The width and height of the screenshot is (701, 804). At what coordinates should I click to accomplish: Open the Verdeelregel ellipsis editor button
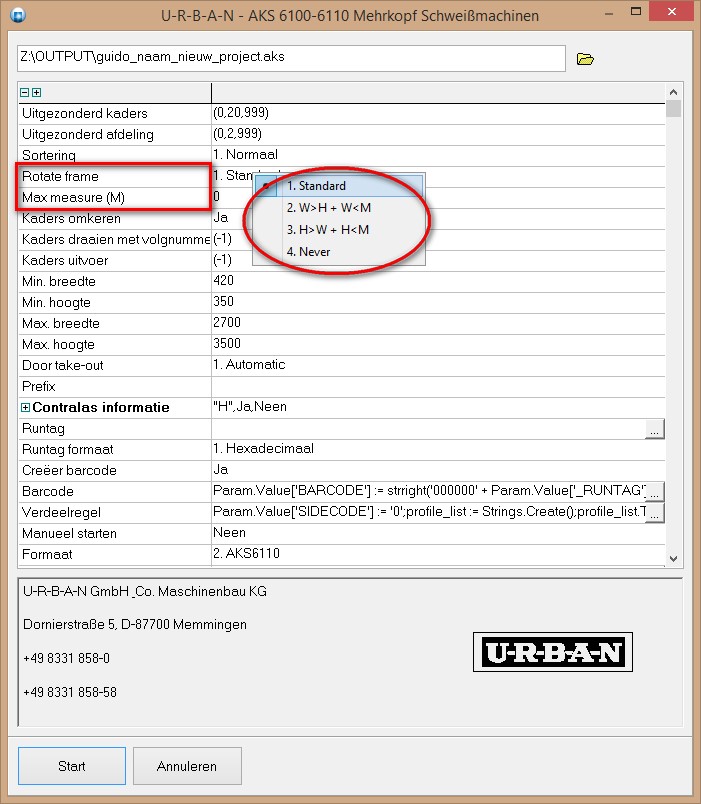coord(655,513)
